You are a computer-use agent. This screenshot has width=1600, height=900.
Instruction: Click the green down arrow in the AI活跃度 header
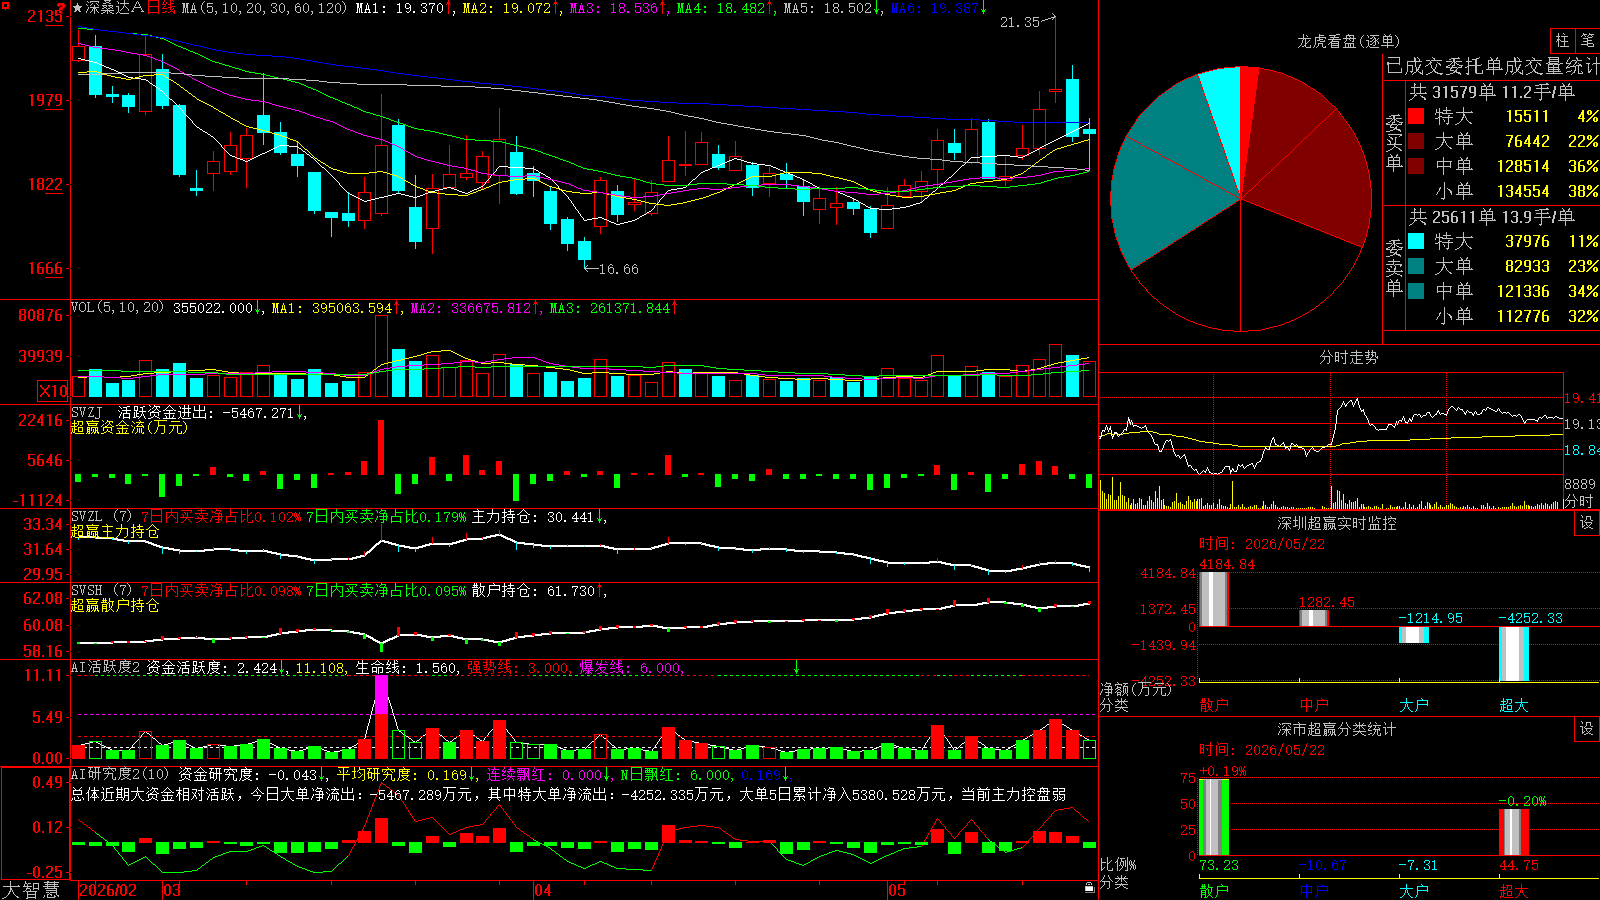coord(797,667)
